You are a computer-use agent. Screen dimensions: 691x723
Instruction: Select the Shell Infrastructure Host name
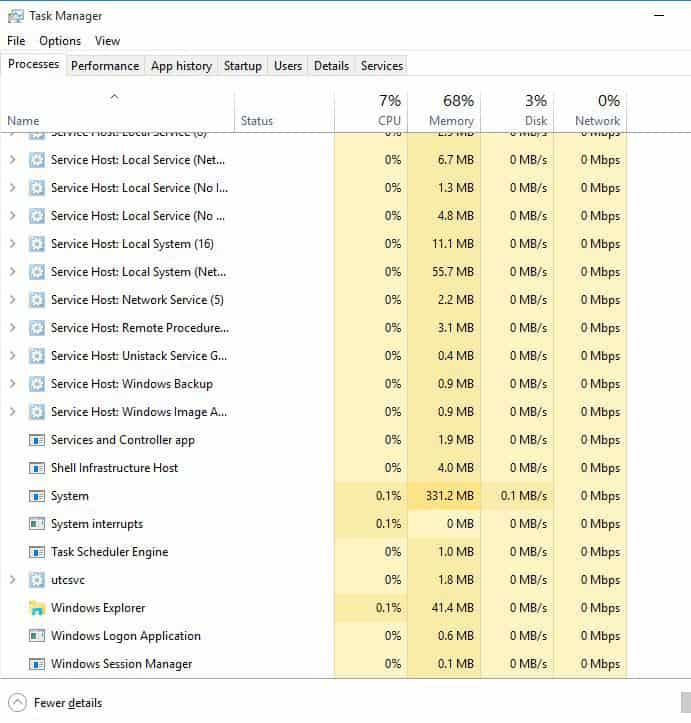114,468
